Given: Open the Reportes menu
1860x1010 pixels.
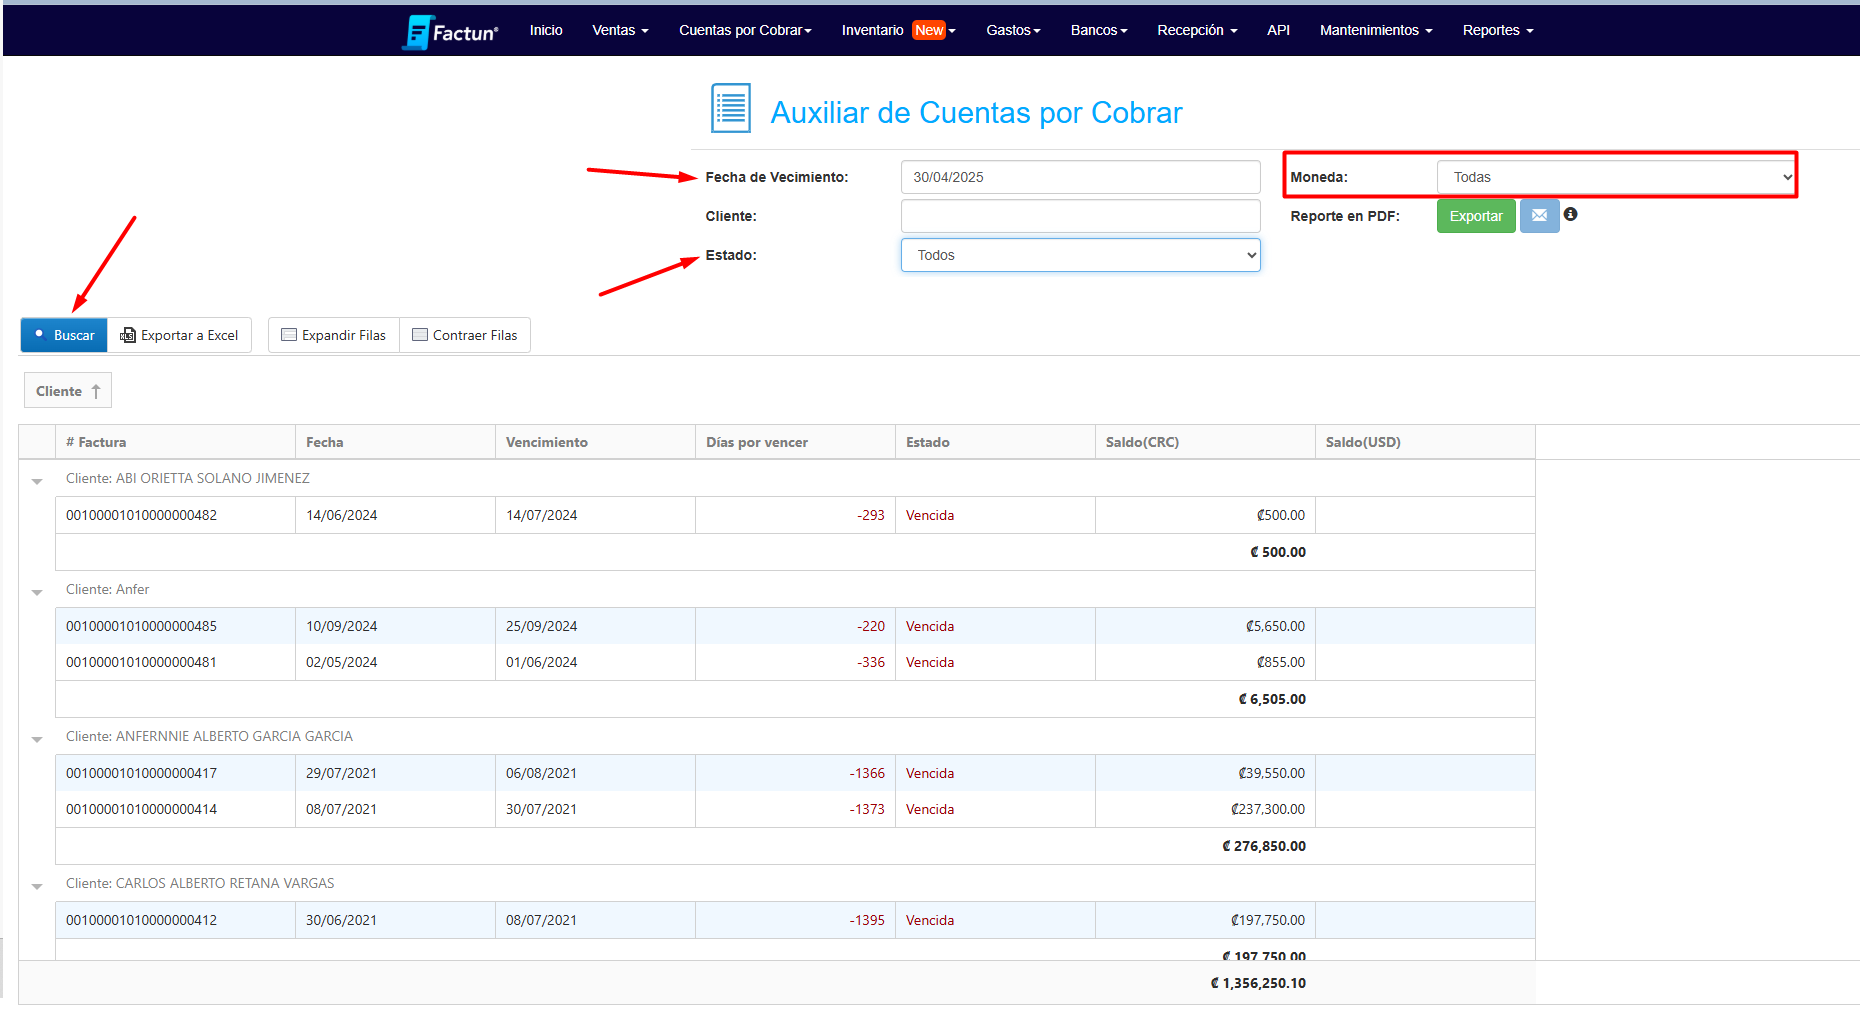Looking at the screenshot, I should click(x=1498, y=30).
